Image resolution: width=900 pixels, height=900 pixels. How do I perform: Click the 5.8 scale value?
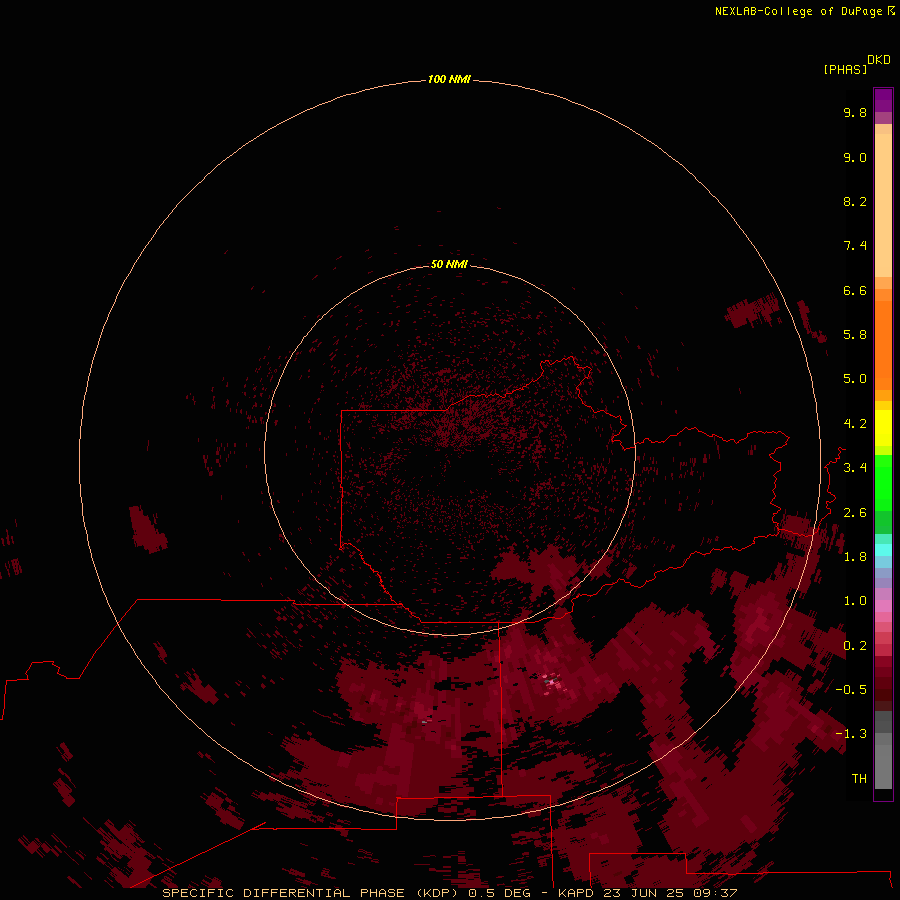pyautogui.click(x=855, y=335)
